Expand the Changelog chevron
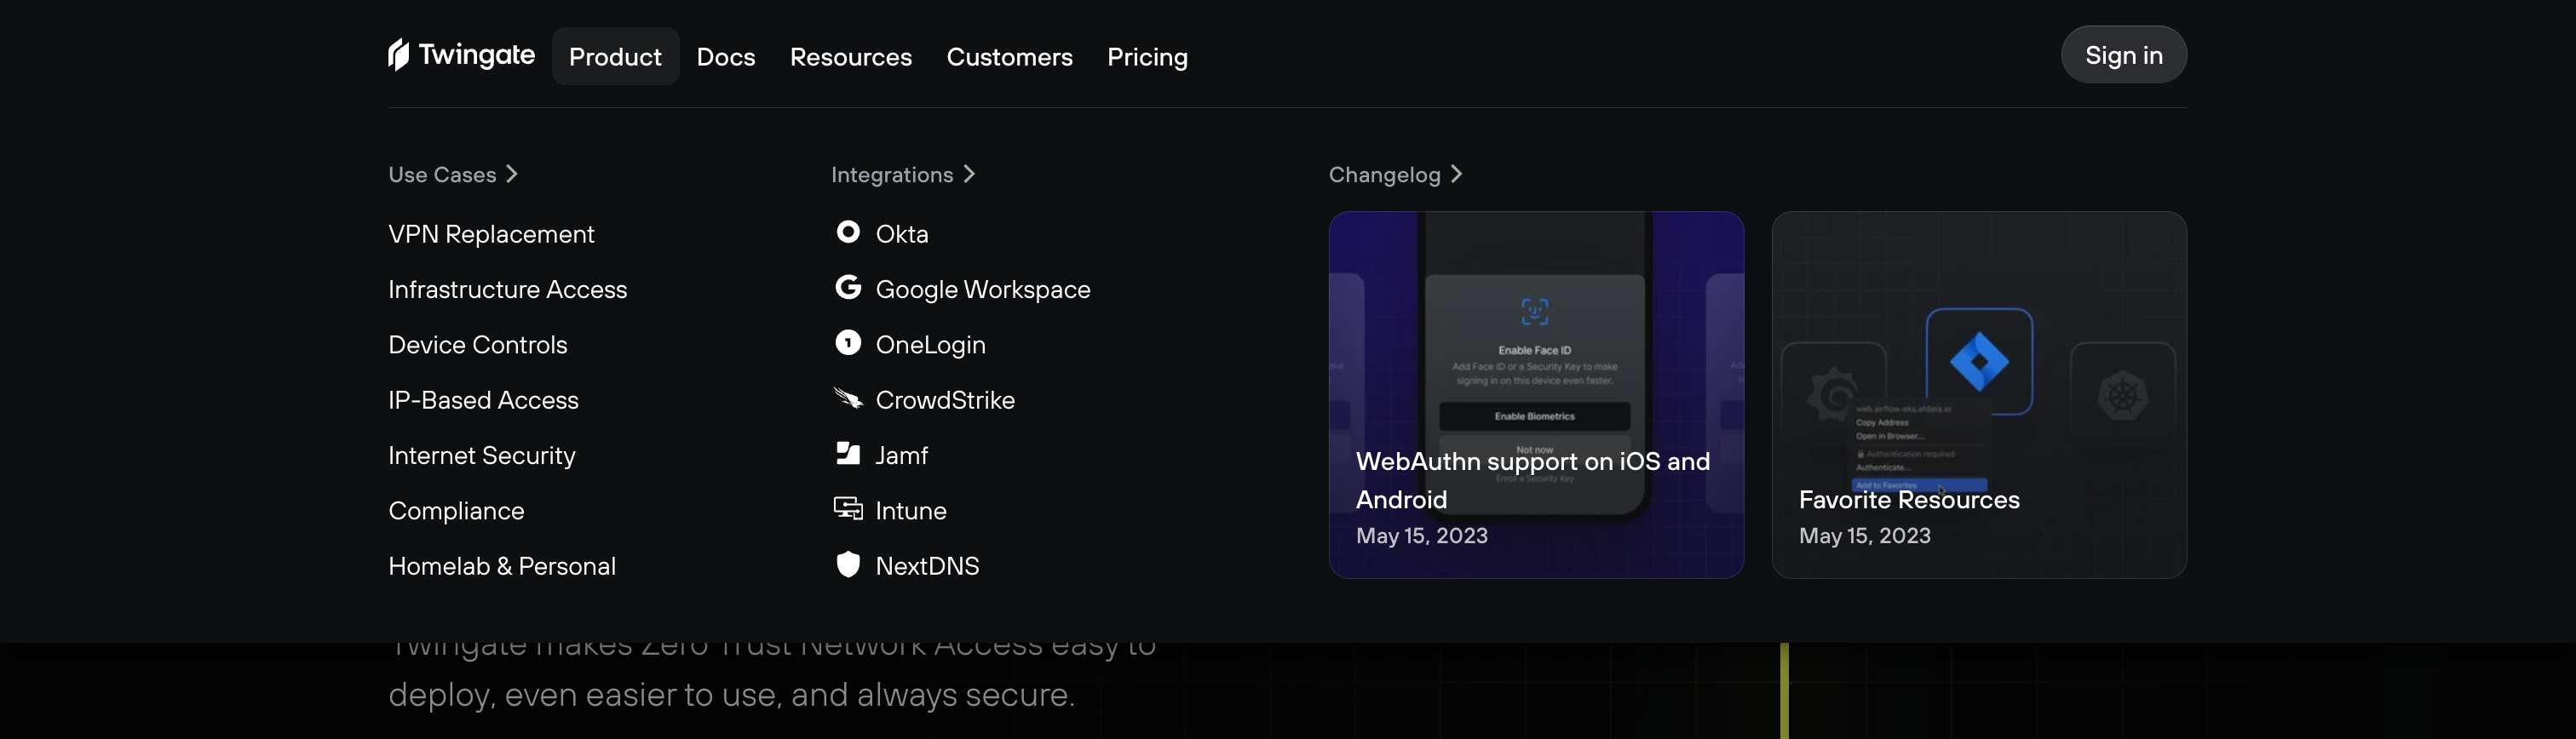Image resolution: width=2576 pixels, height=739 pixels. pos(1457,174)
